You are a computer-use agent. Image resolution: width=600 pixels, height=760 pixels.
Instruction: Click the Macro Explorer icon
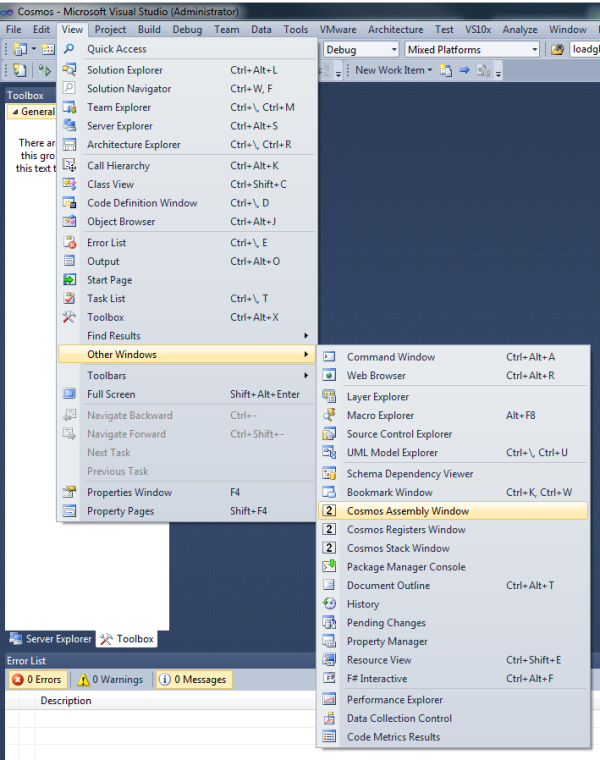(x=329, y=415)
